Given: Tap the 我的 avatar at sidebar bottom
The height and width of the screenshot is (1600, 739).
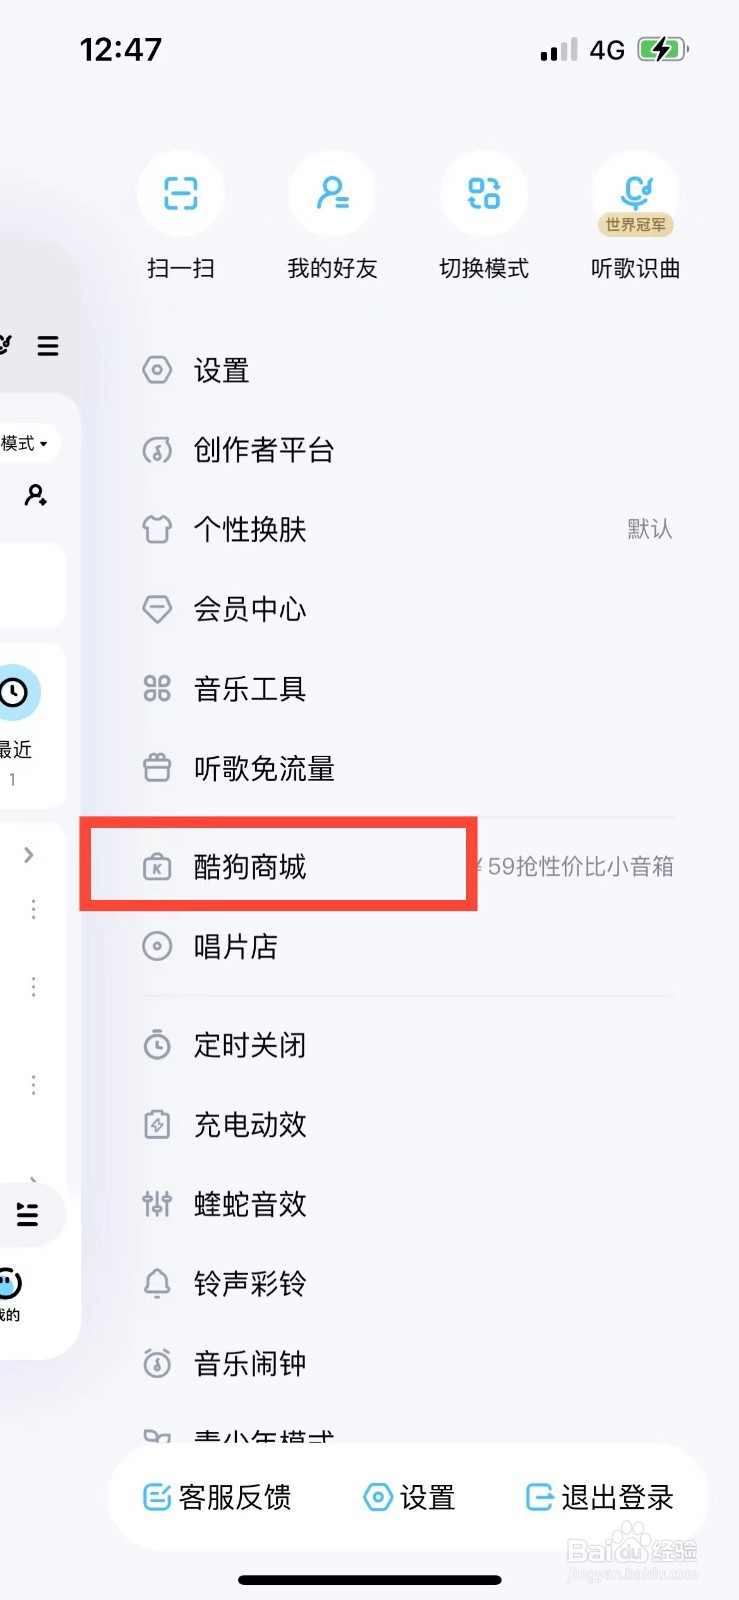Looking at the screenshot, I should pyautogui.click(x=12, y=1285).
